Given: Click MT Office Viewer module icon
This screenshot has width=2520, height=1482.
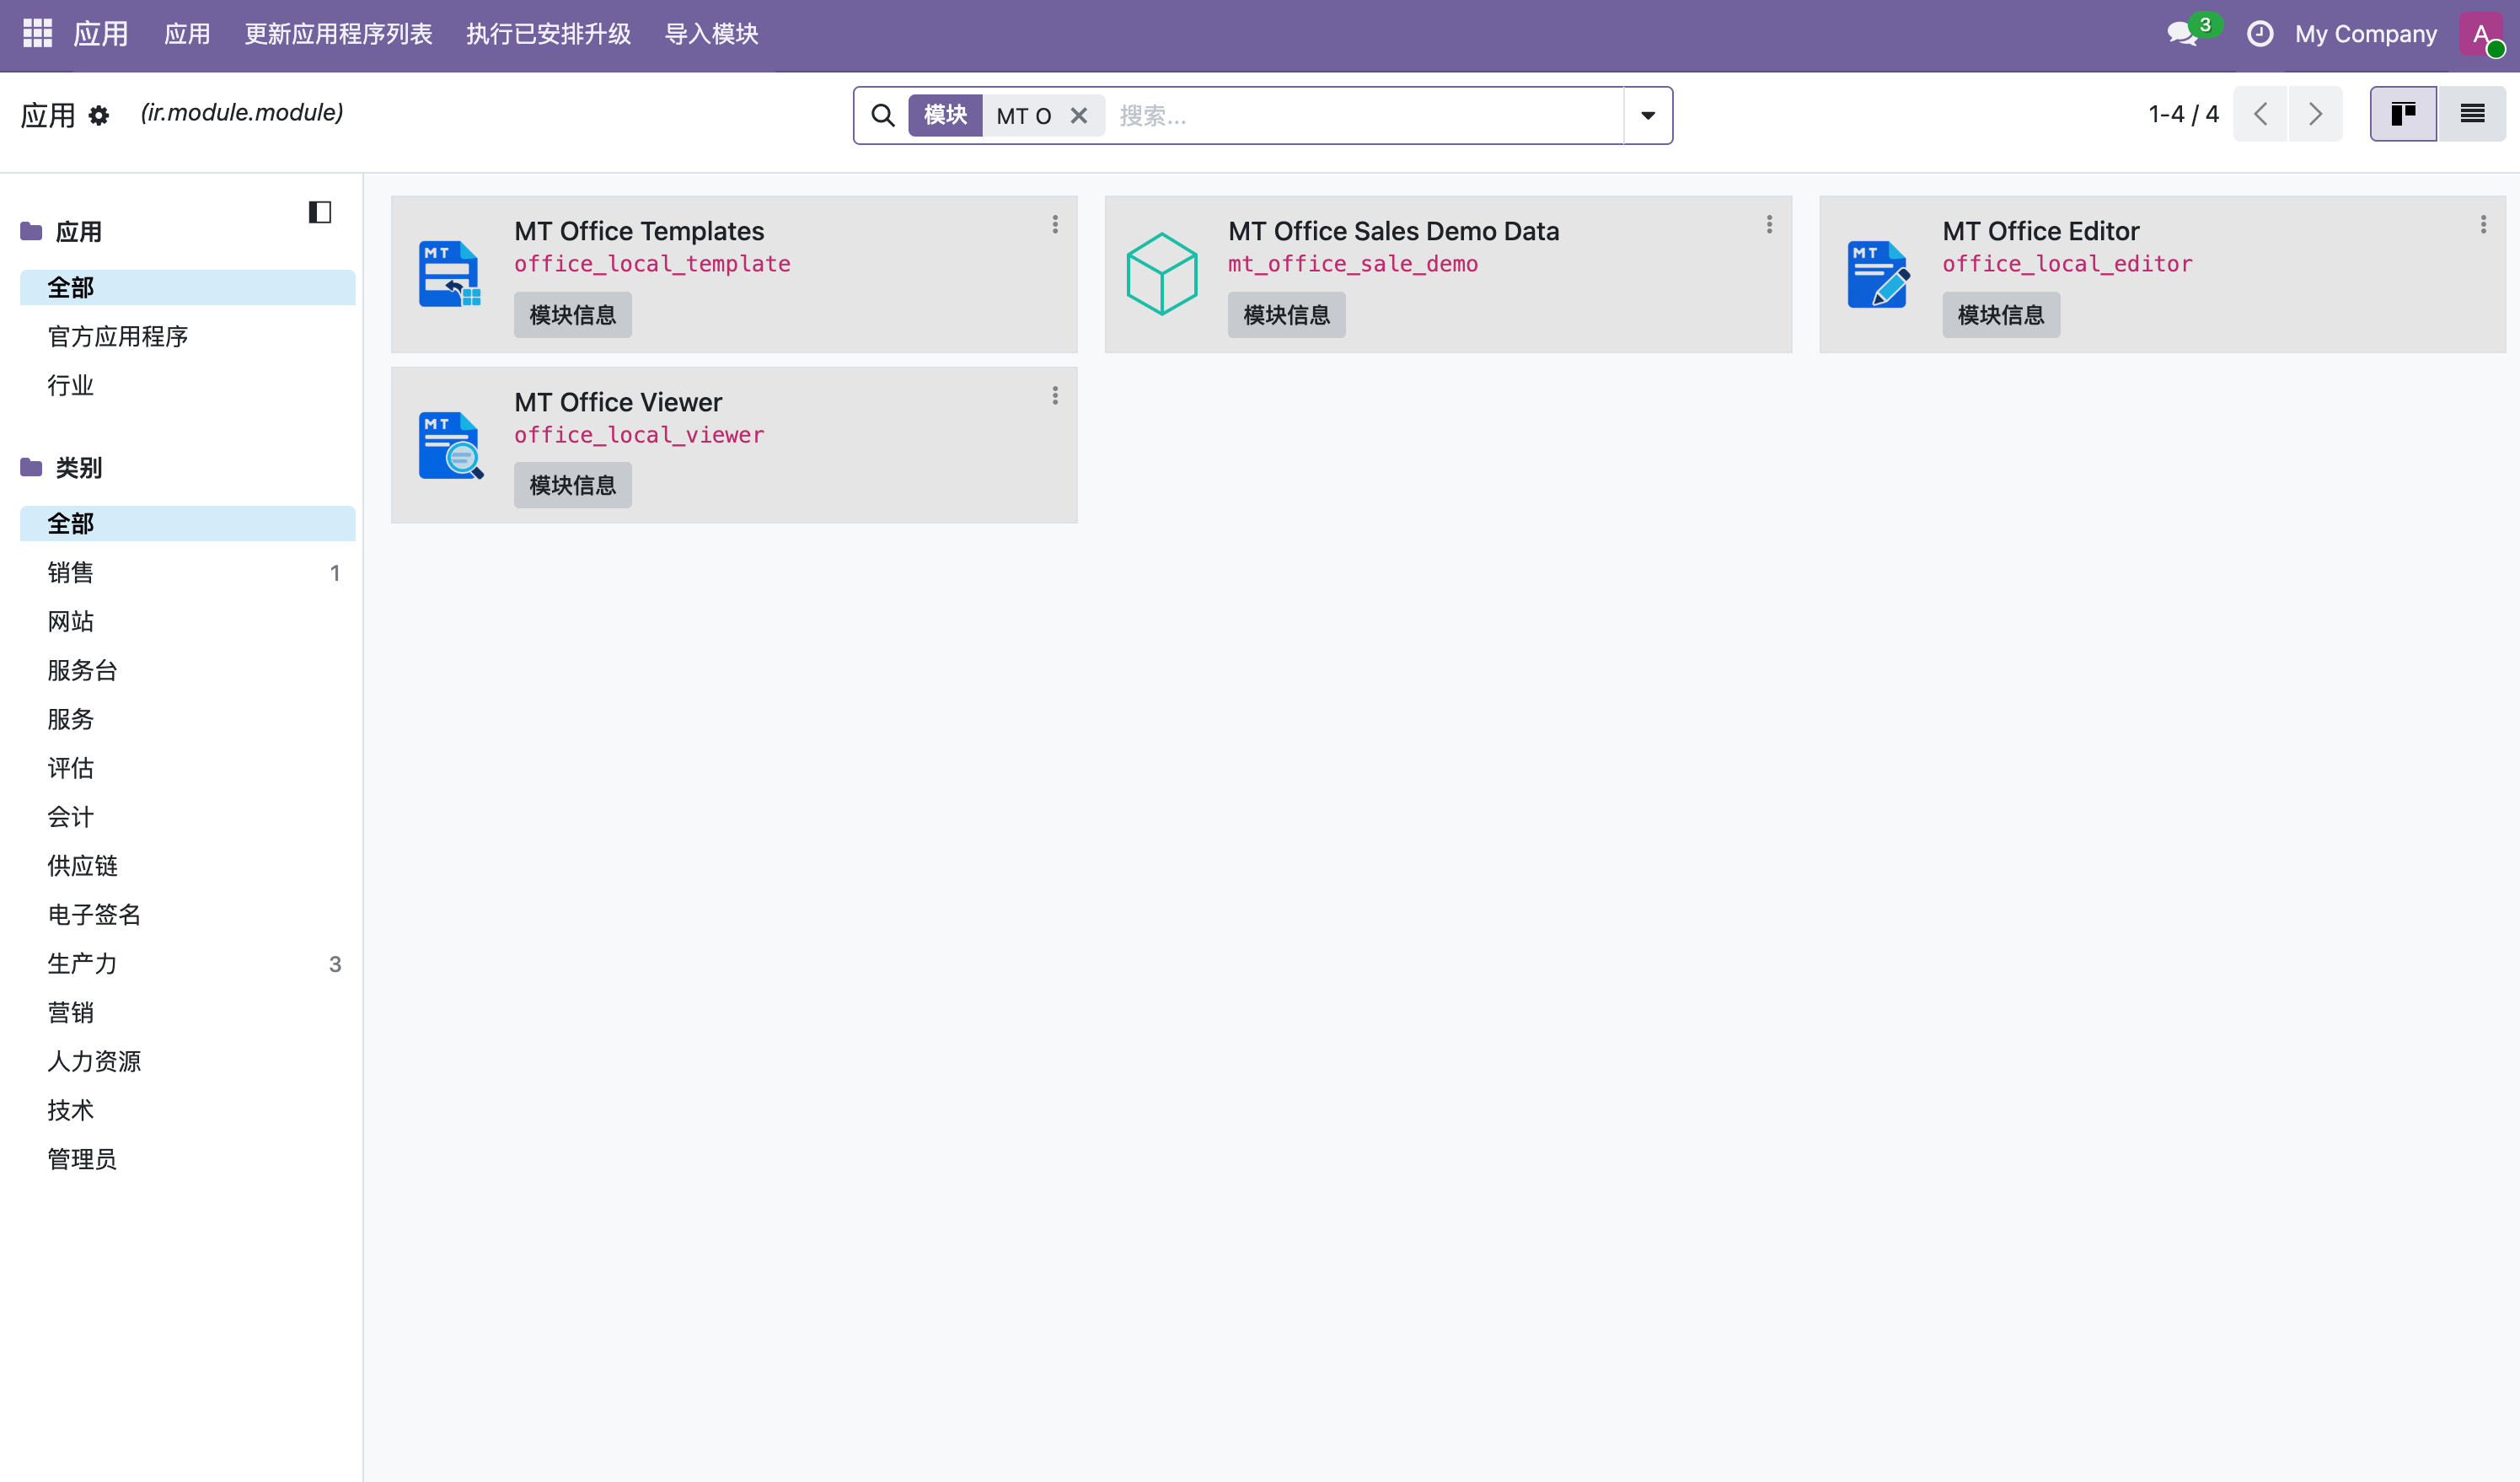Looking at the screenshot, I should tap(450, 445).
